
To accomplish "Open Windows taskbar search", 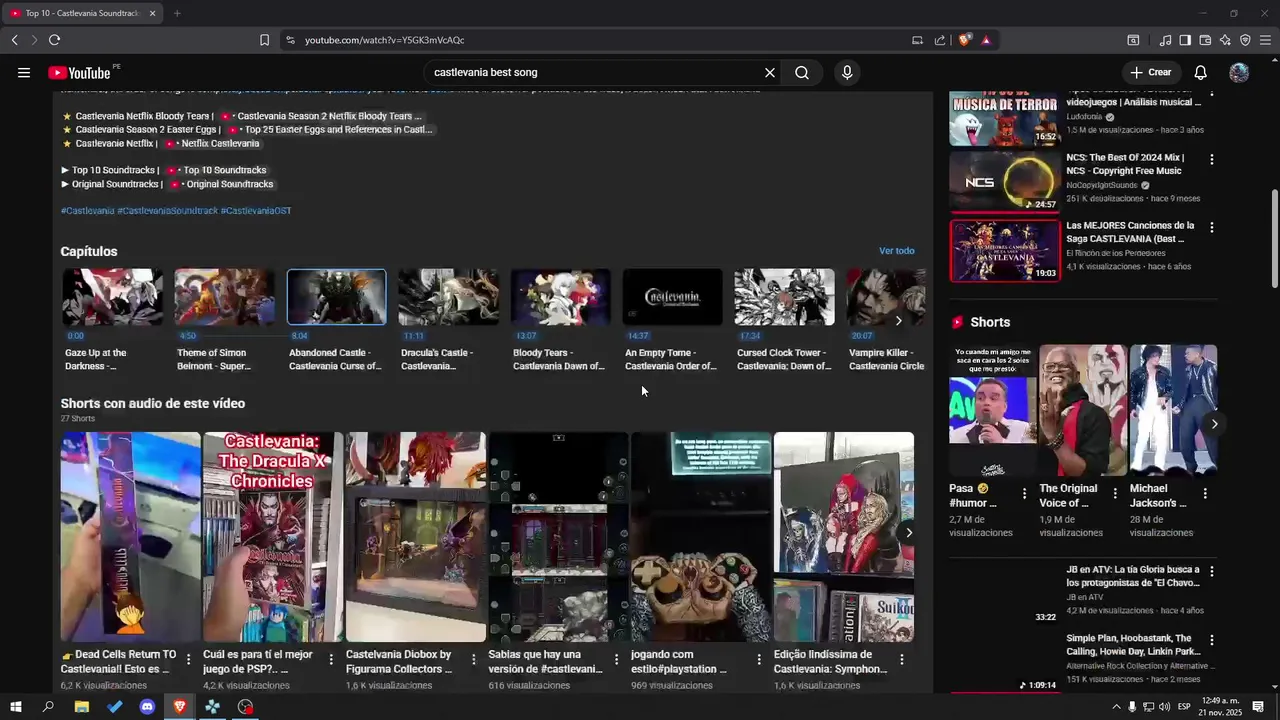I will (48, 707).
